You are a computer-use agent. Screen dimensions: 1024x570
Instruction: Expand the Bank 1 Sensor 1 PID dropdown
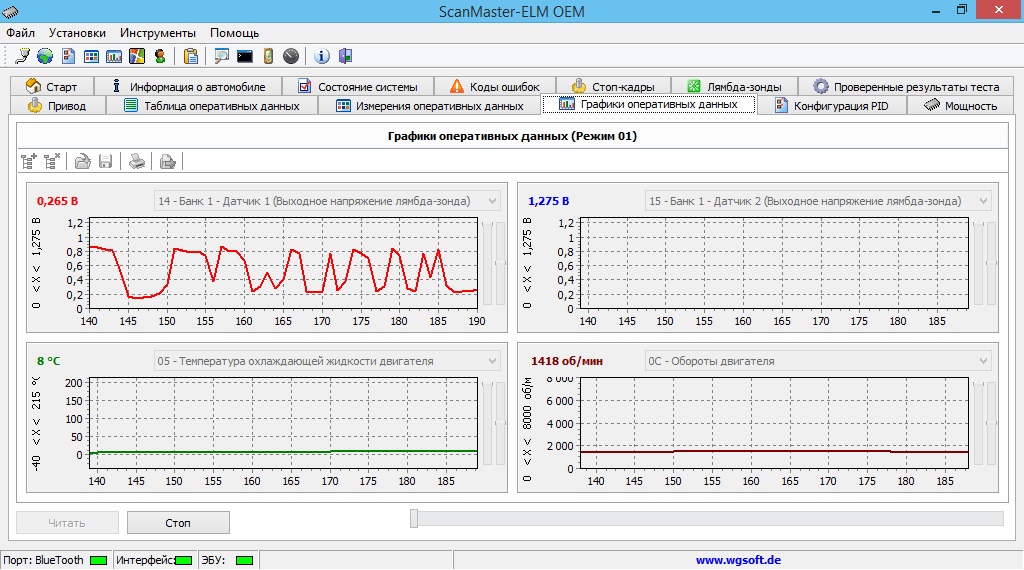pos(491,201)
